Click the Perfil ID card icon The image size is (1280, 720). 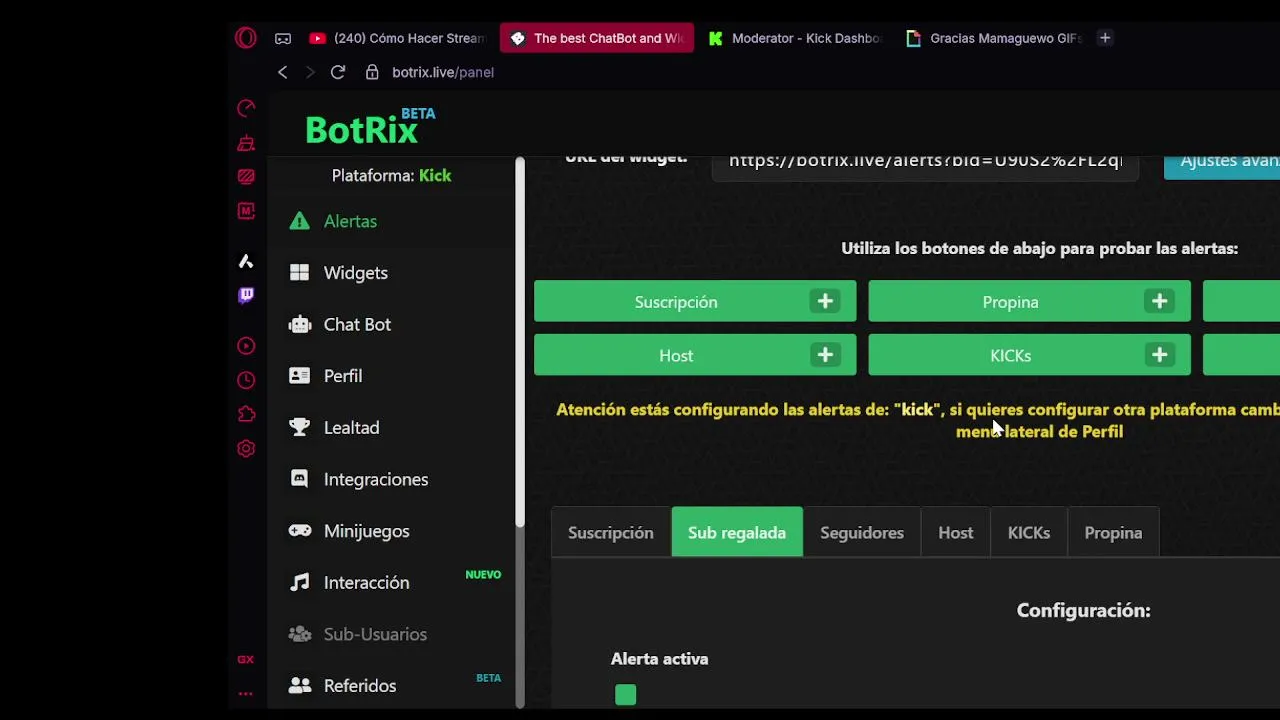(x=299, y=376)
